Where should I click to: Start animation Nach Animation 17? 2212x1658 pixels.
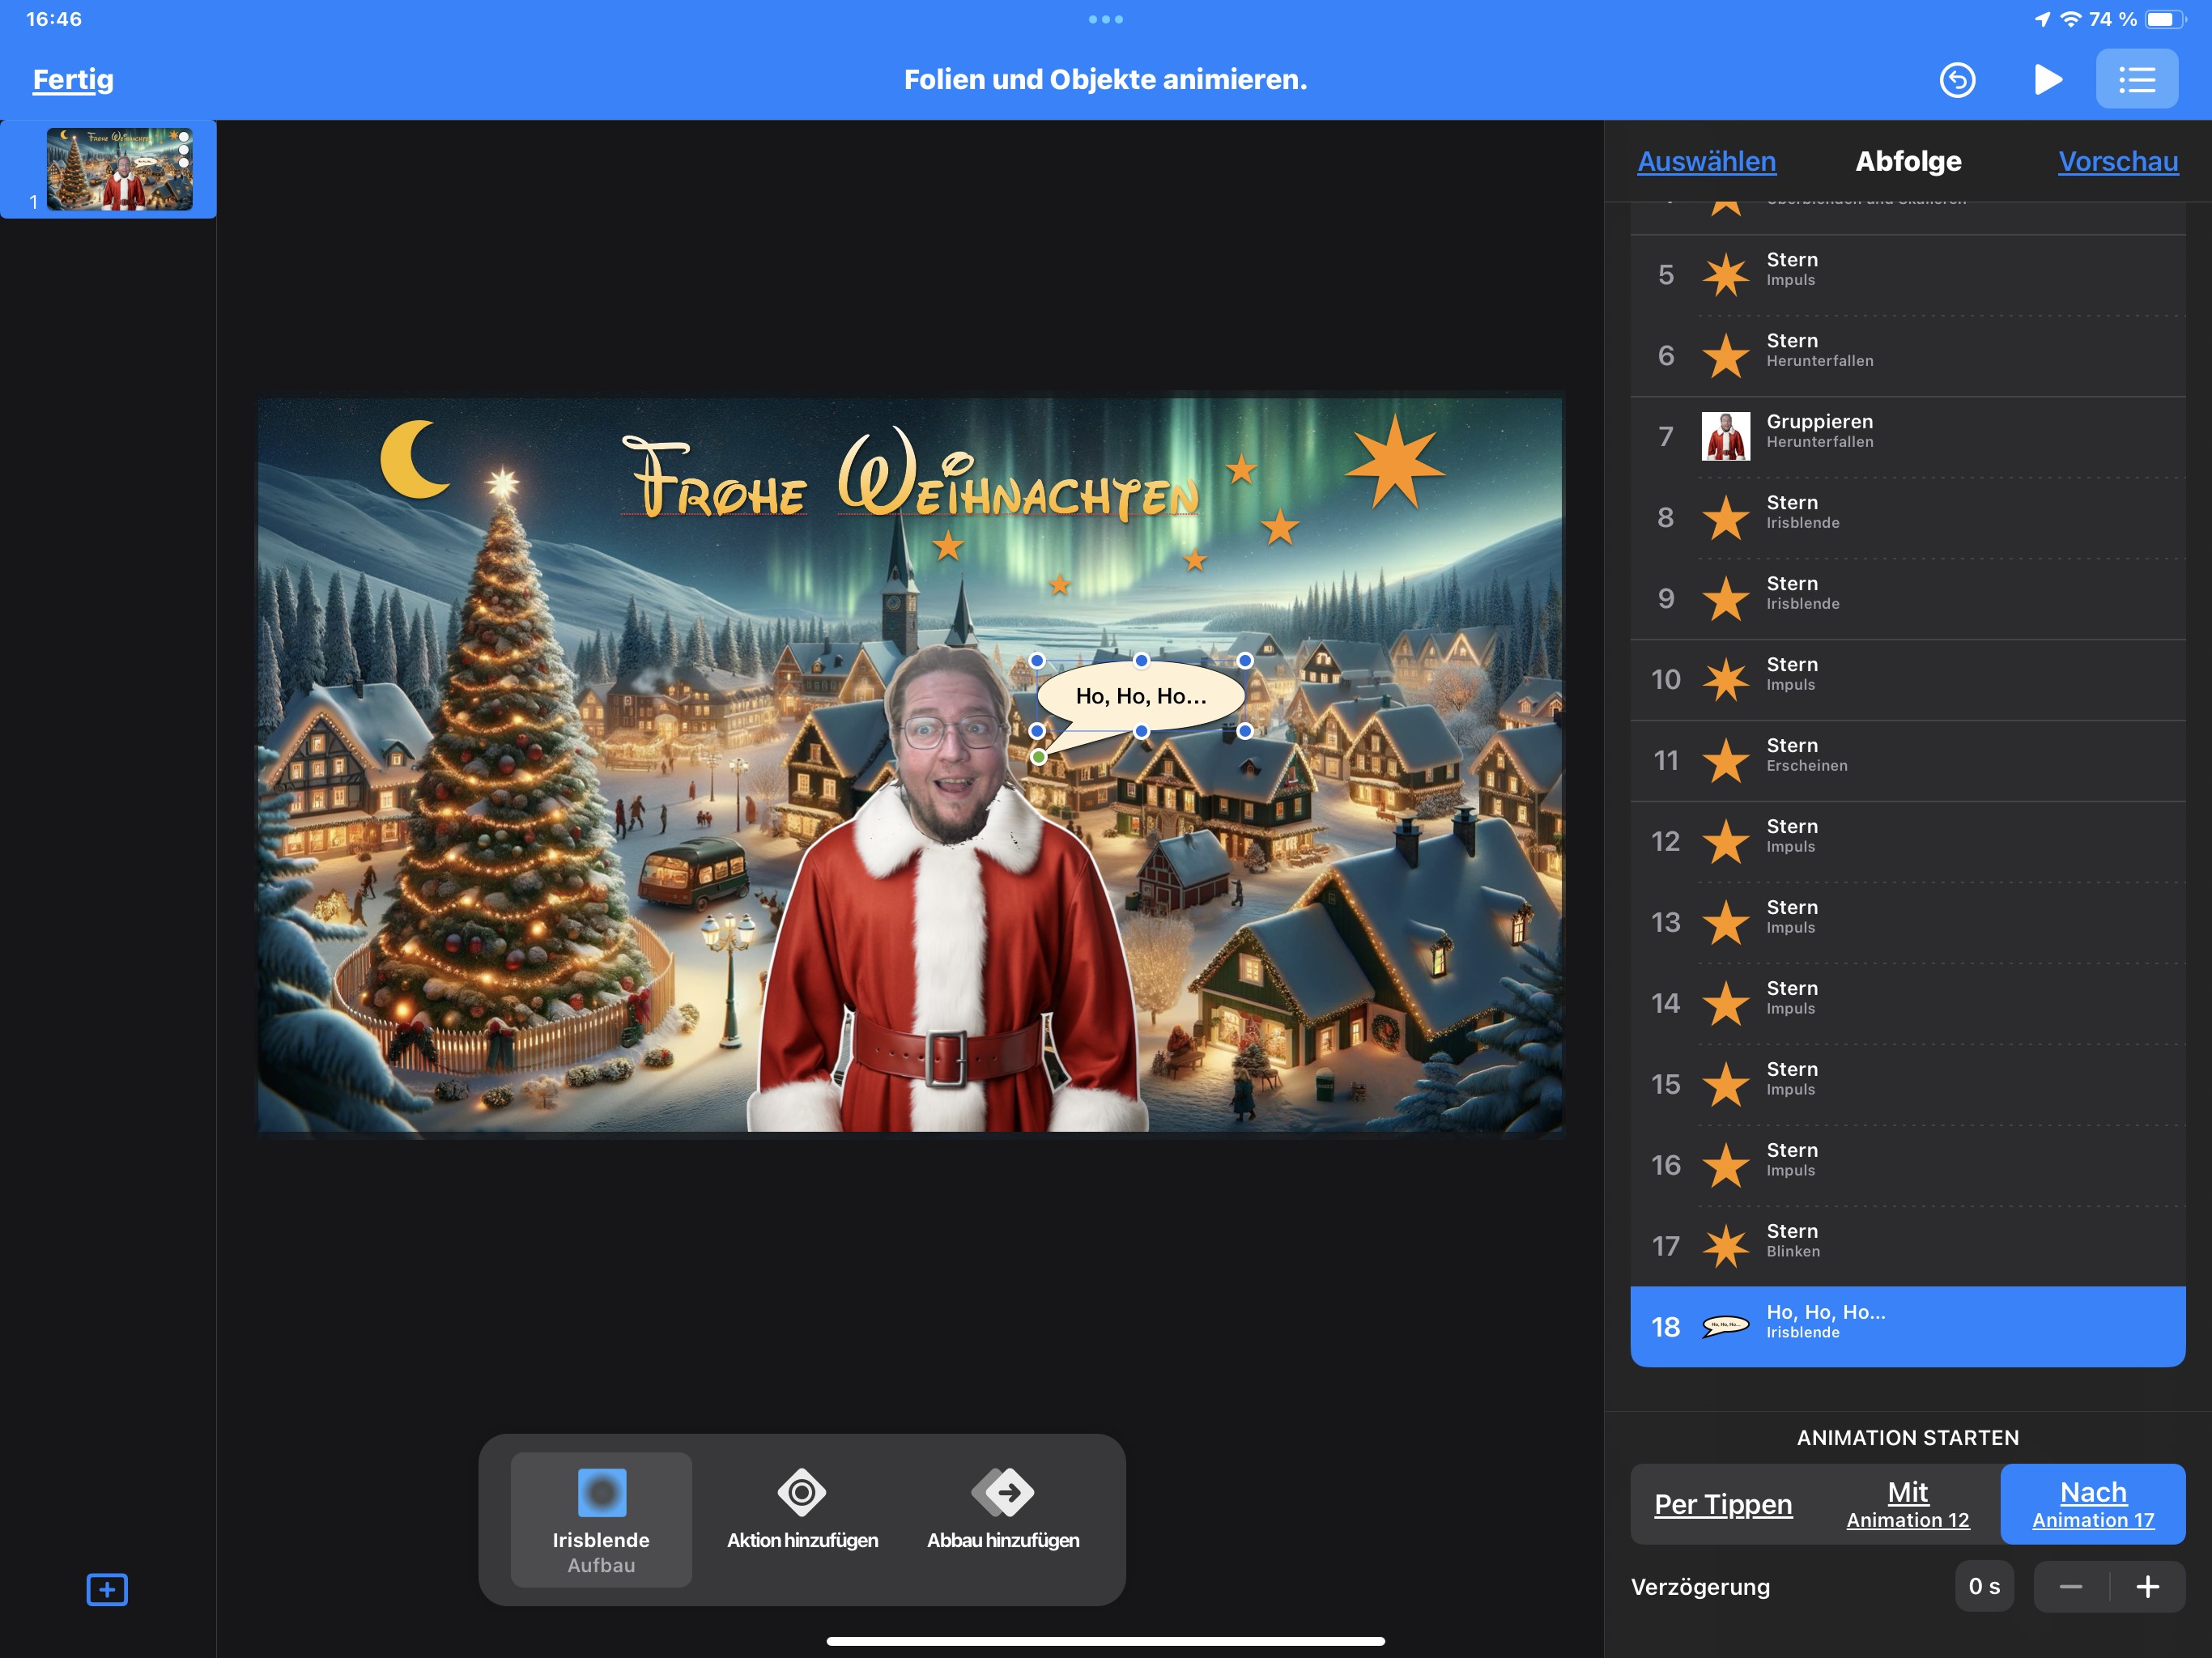2093,1504
